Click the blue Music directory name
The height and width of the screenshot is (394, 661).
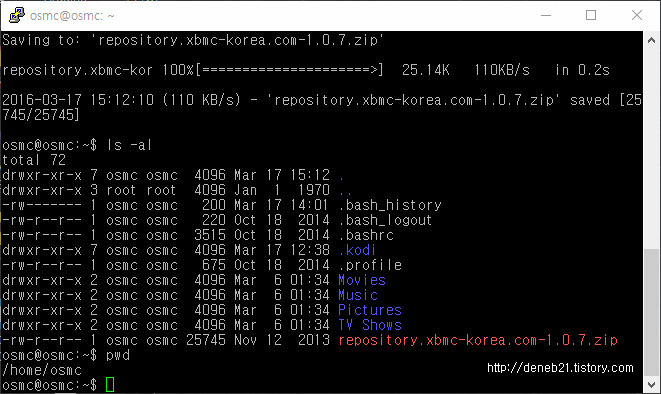point(358,295)
